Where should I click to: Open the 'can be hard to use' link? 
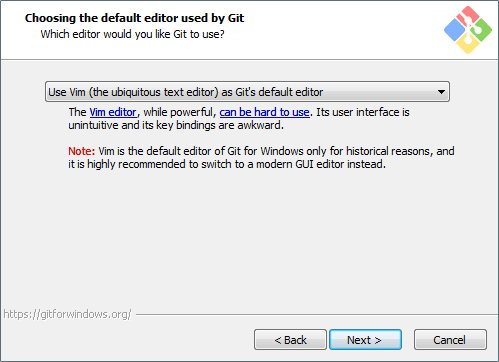264,112
